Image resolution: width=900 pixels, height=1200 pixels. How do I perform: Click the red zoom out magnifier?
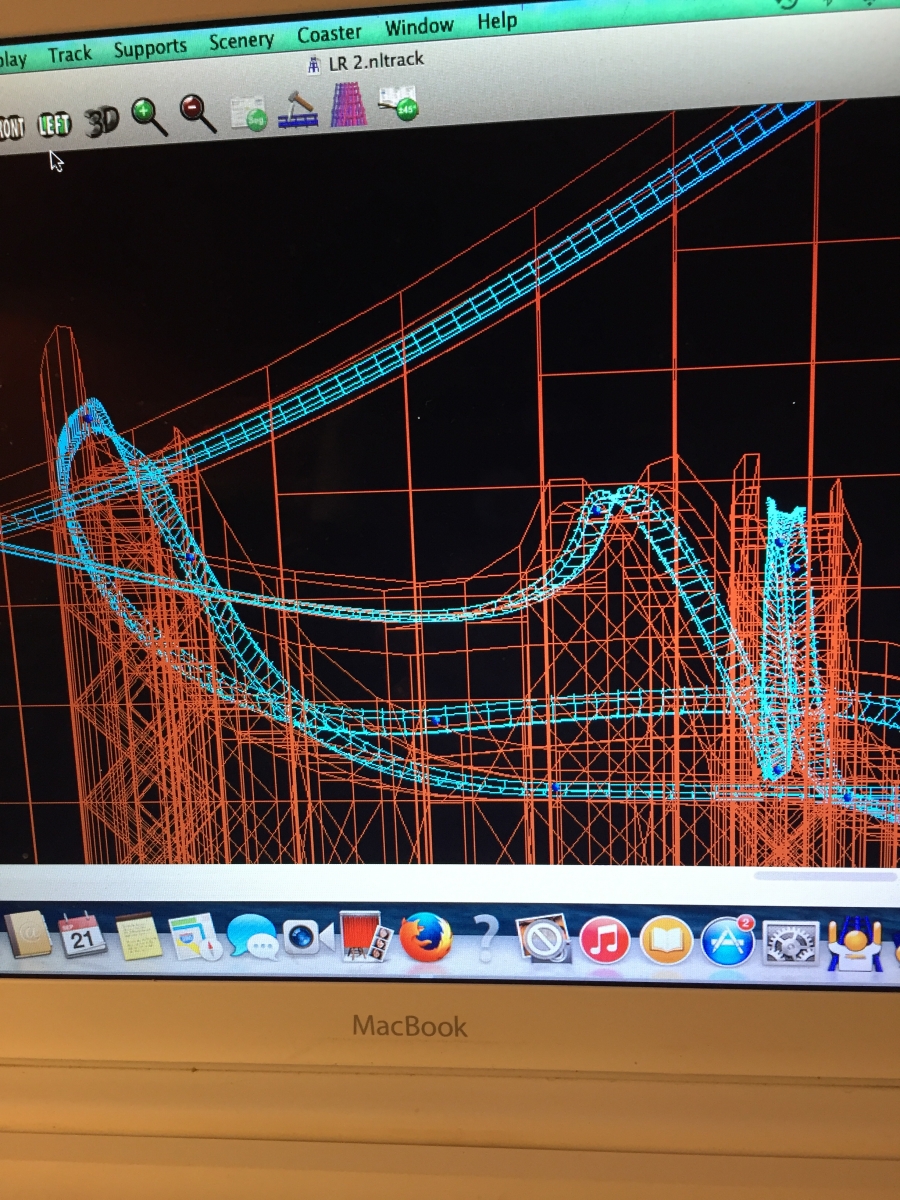tap(198, 114)
